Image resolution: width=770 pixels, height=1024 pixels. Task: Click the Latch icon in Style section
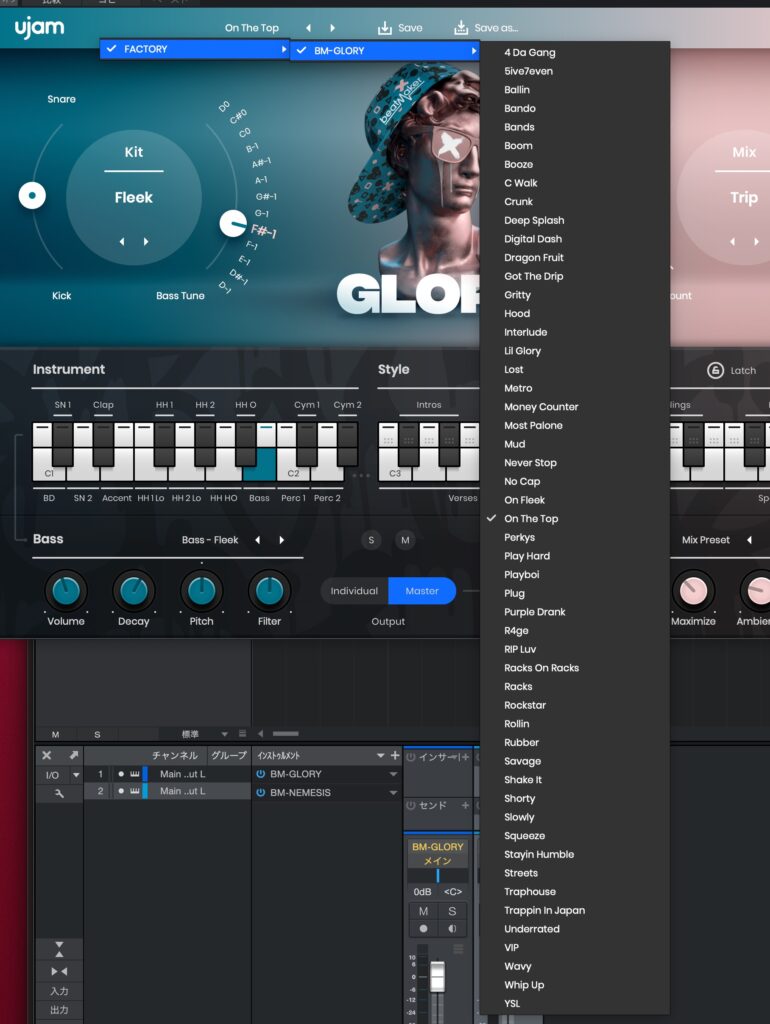click(x=715, y=370)
